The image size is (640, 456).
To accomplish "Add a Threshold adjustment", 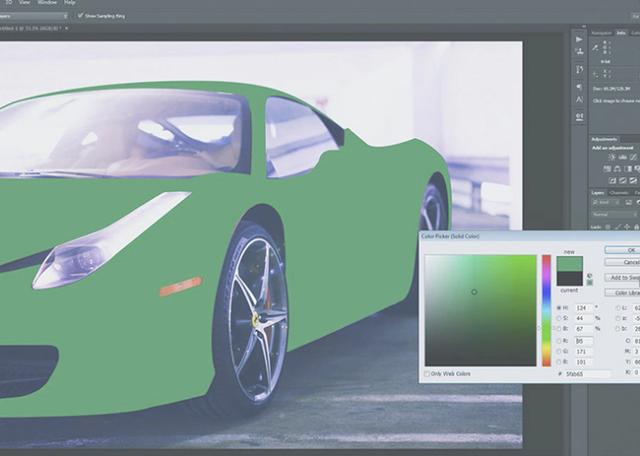I will click(633, 180).
